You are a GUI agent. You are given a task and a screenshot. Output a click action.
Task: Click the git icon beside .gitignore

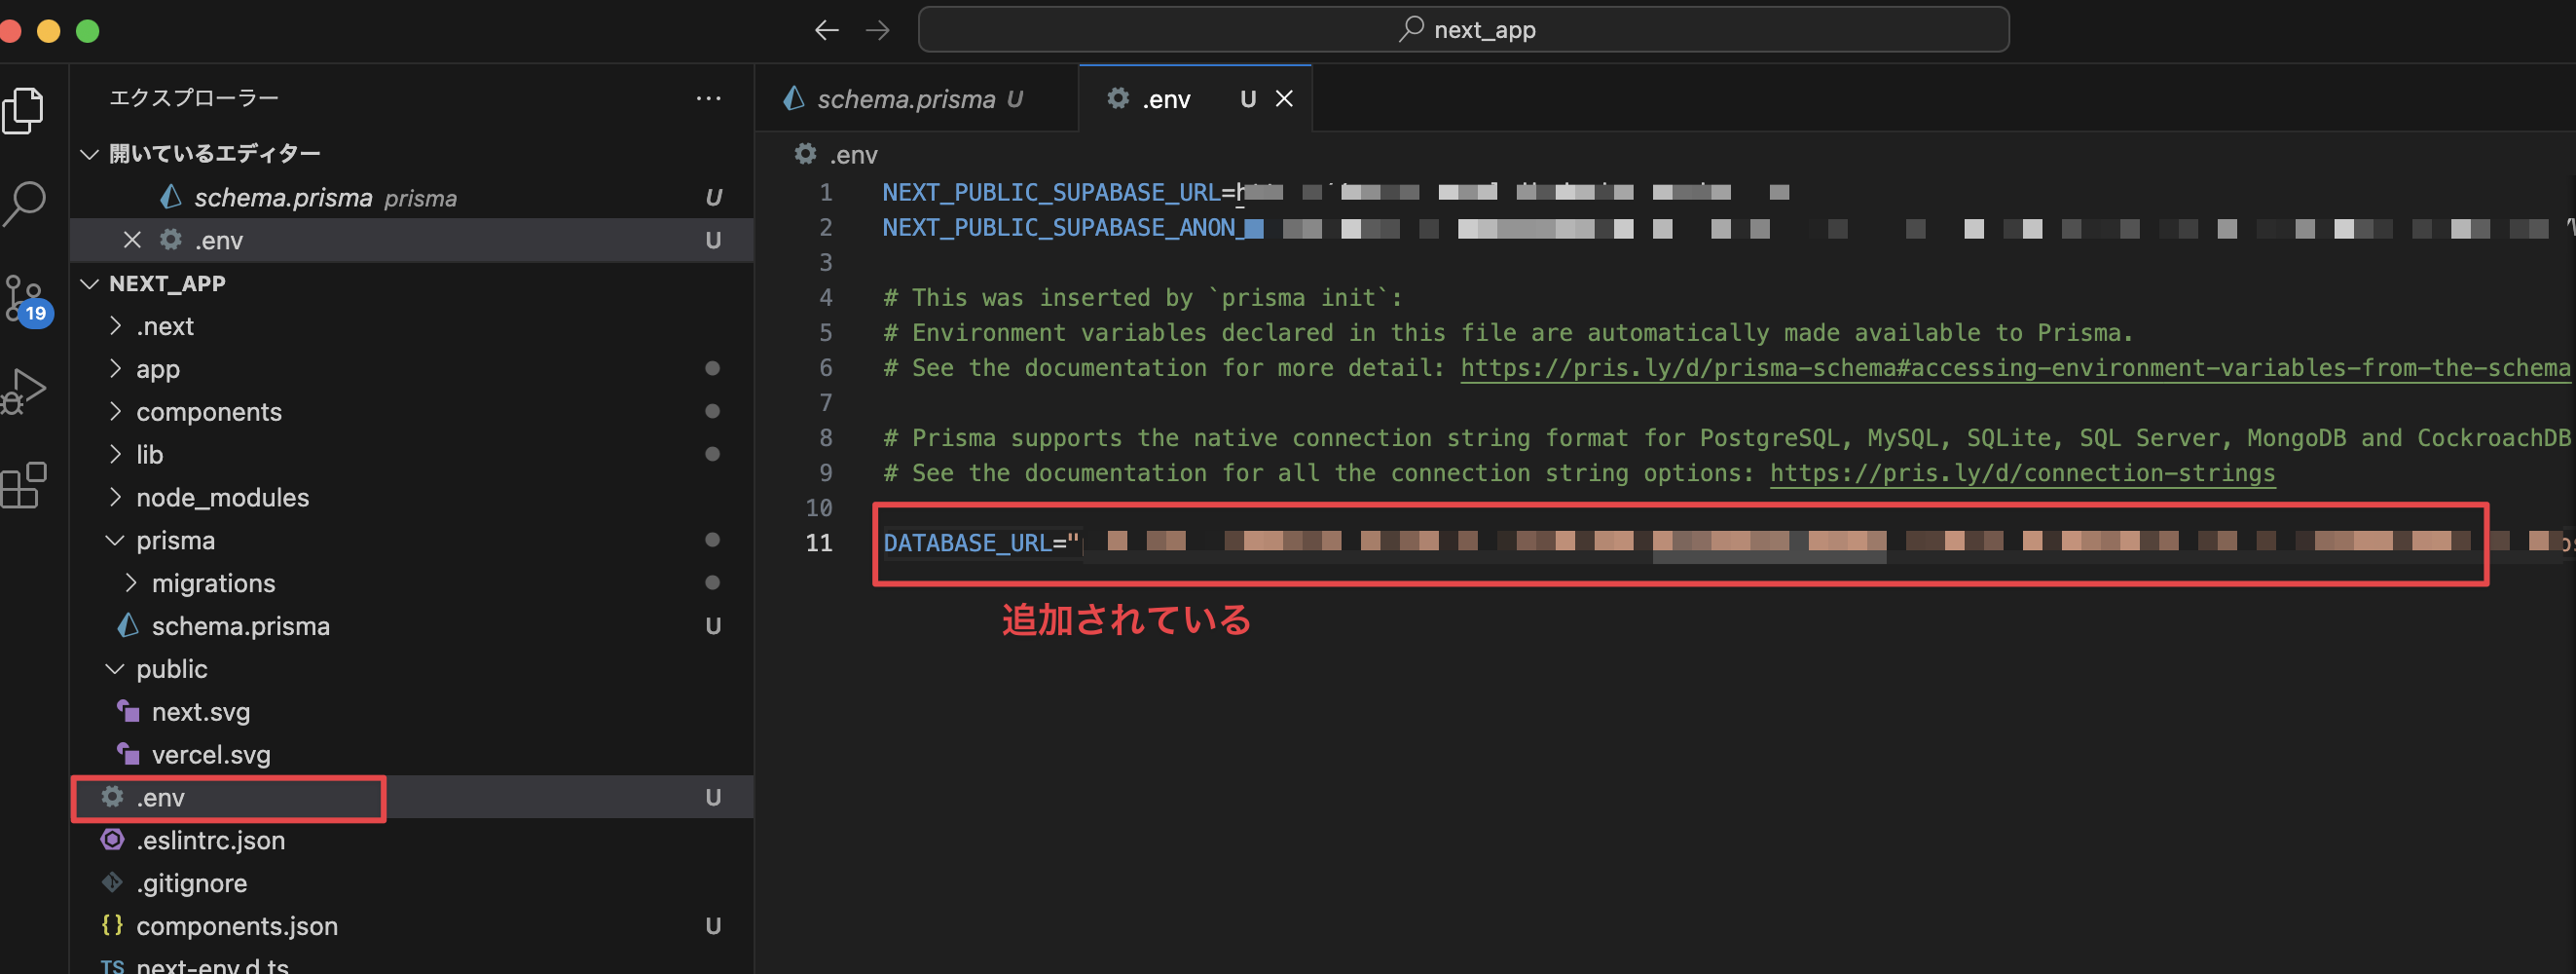pyautogui.click(x=113, y=883)
